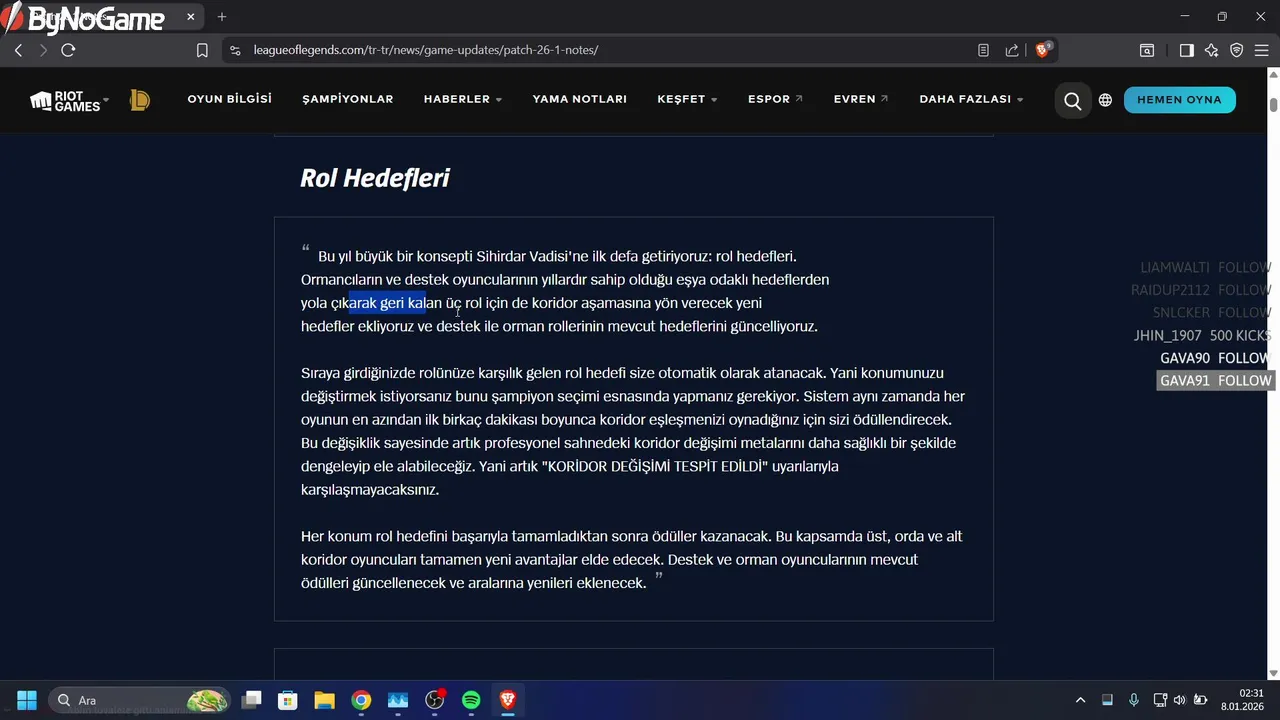Bookmark this page with the bookmark icon
The image size is (1280, 720).
coord(202,50)
